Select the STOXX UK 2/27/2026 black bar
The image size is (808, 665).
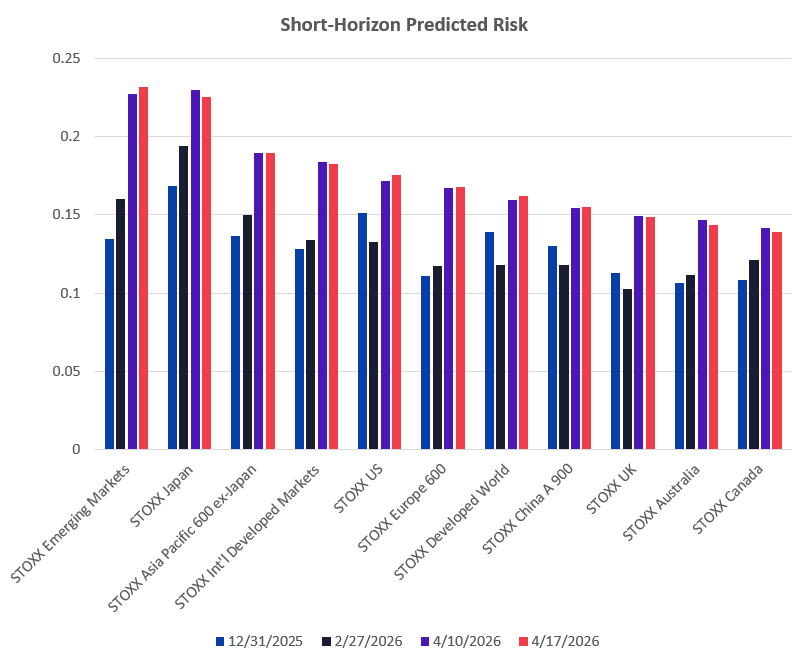pos(627,369)
